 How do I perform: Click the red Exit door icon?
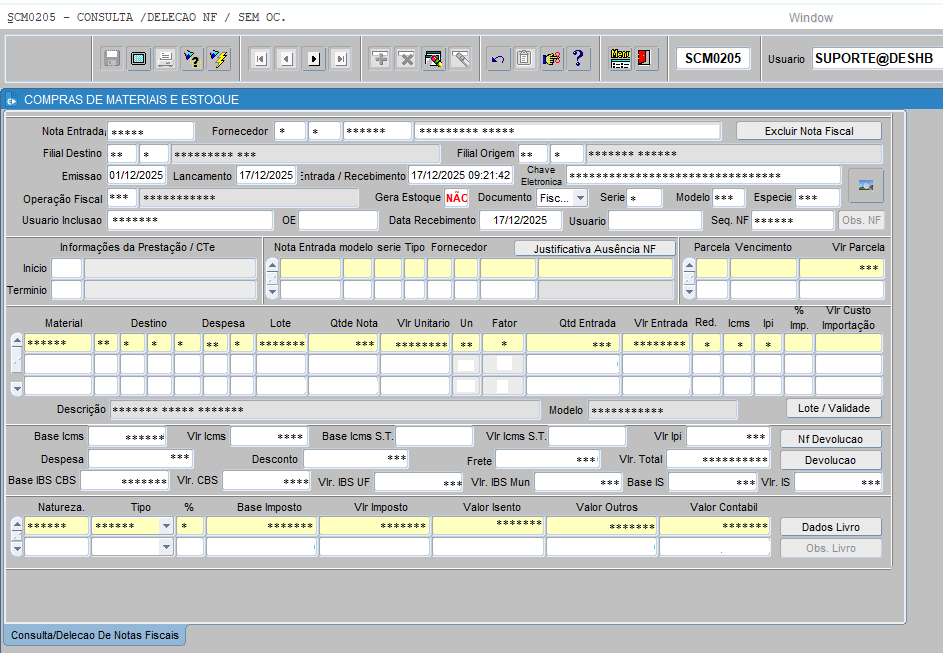point(646,59)
